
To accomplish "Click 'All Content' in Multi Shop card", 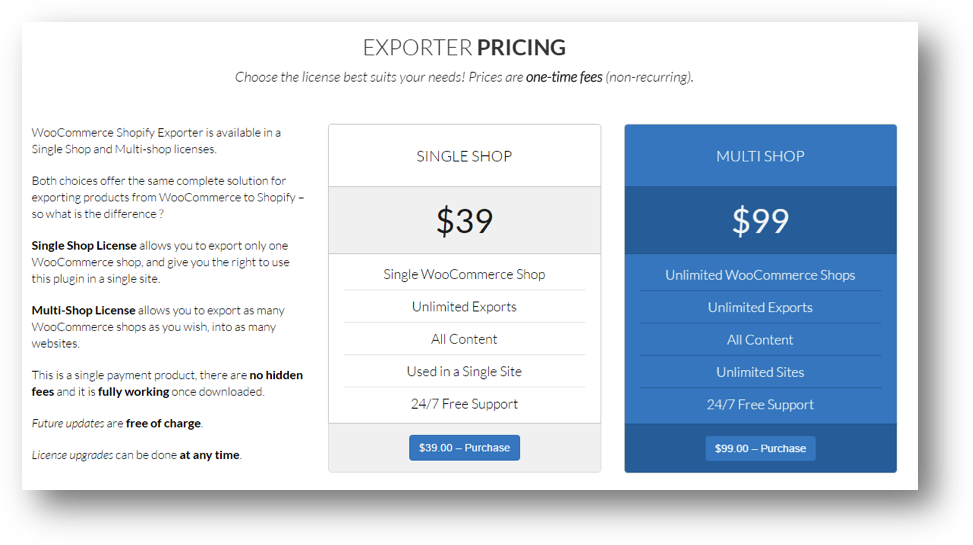I will pos(760,340).
